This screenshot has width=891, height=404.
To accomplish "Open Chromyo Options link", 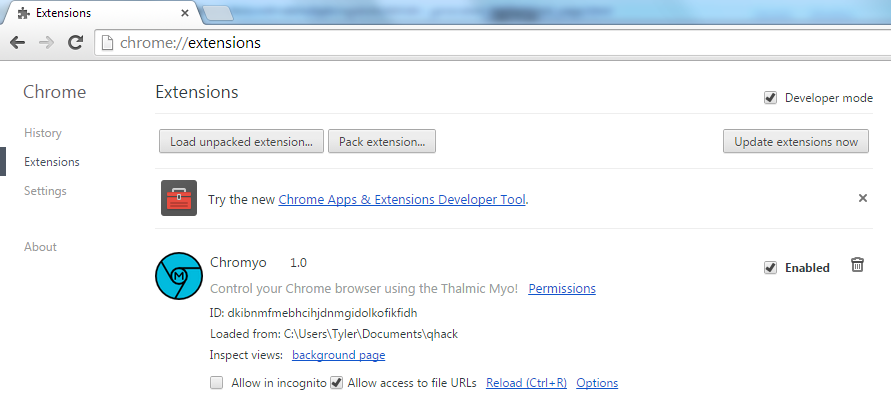I will (597, 383).
